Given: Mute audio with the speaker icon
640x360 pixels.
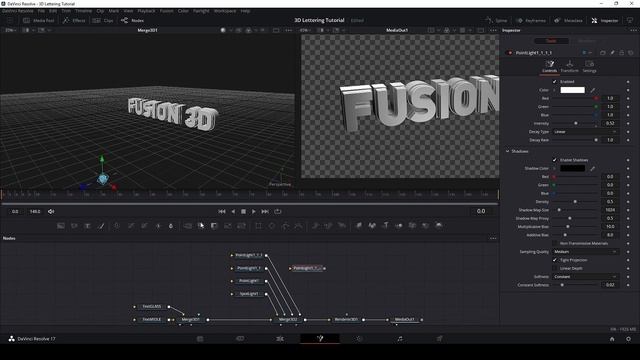Looking at the screenshot, I should pos(51,211).
